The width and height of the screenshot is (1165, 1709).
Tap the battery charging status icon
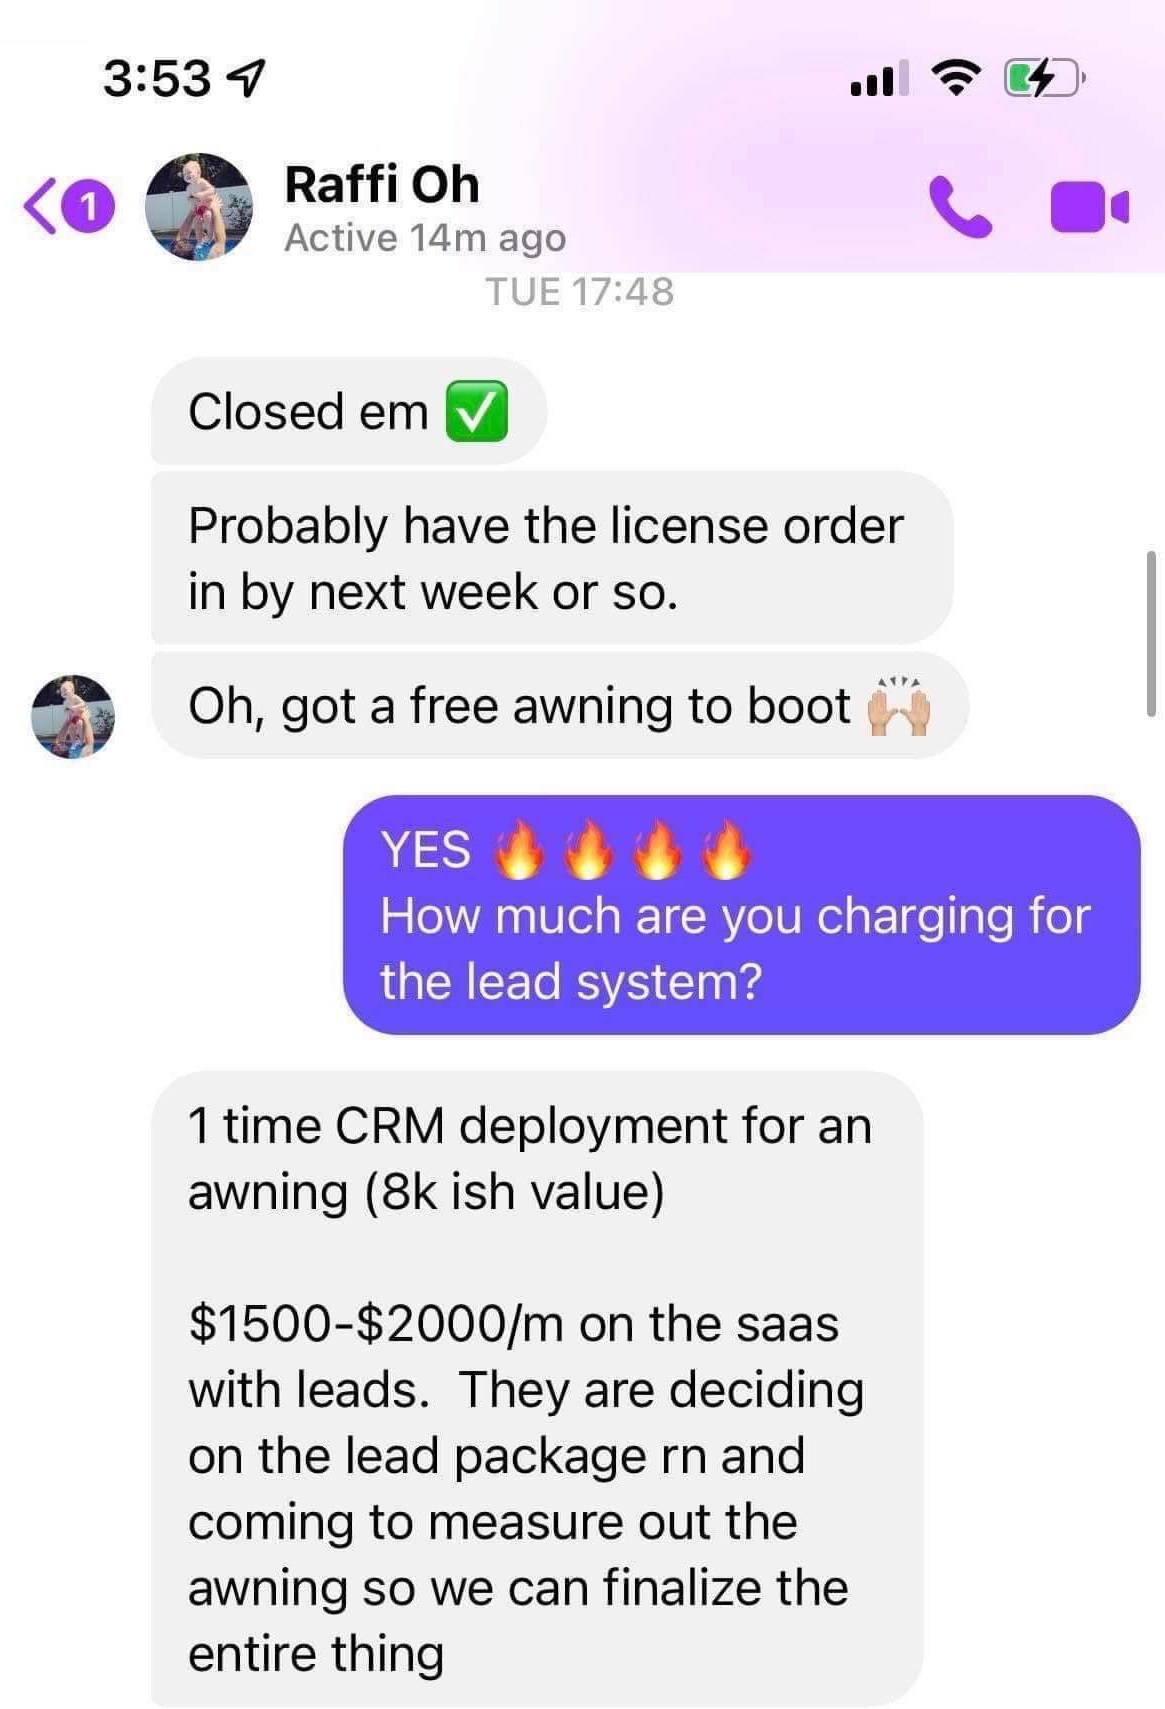(1044, 78)
